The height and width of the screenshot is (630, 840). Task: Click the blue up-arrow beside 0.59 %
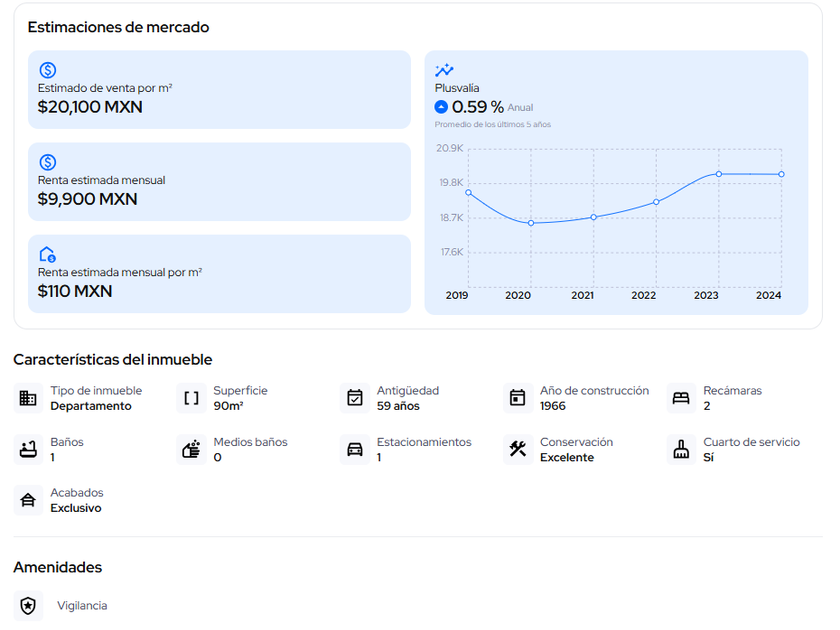click(x=441, y=107)
